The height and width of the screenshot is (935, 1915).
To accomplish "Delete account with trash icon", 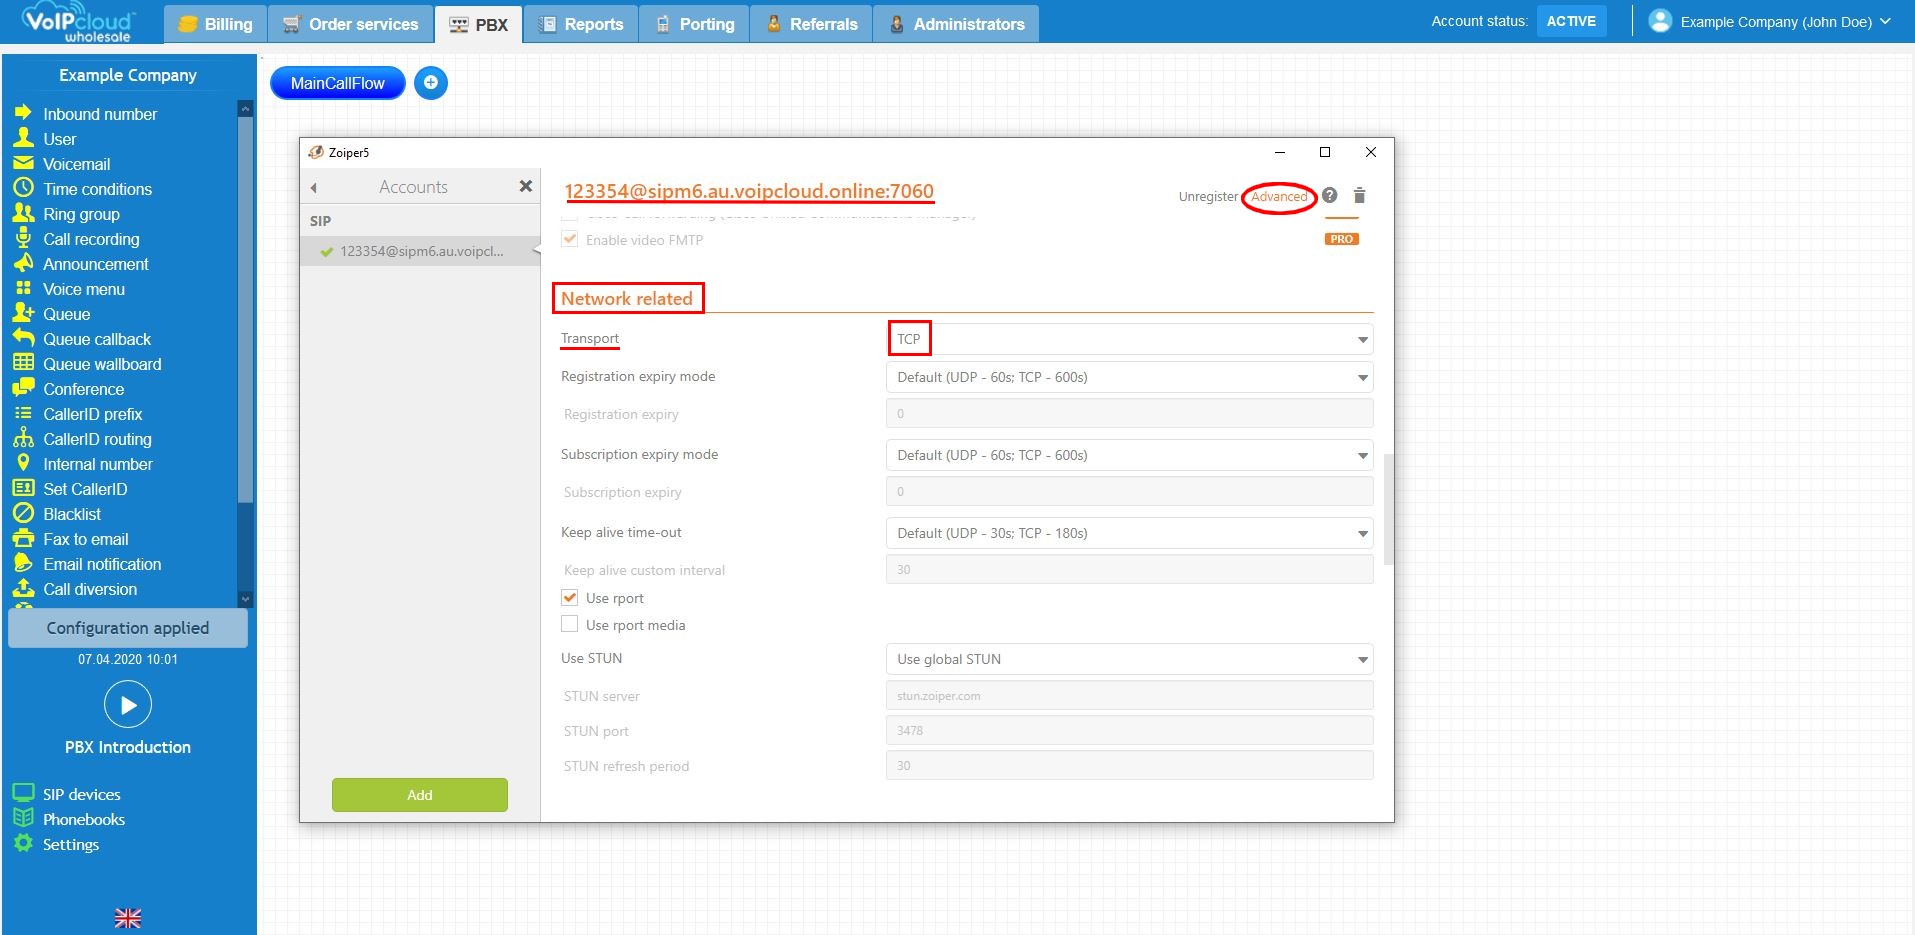I will click(1359, 195).
